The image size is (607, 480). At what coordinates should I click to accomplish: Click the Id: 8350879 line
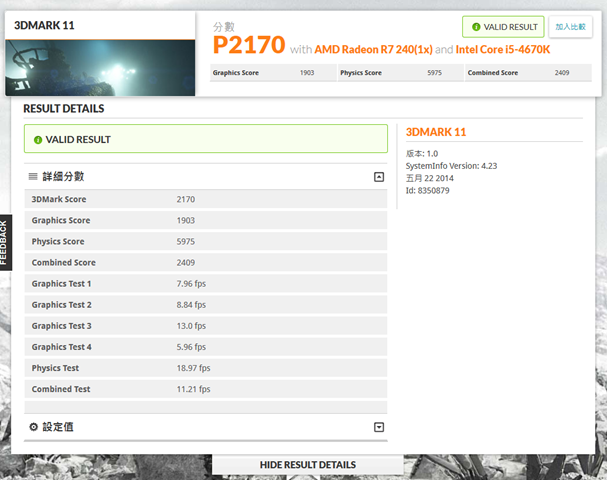(427, 190)
